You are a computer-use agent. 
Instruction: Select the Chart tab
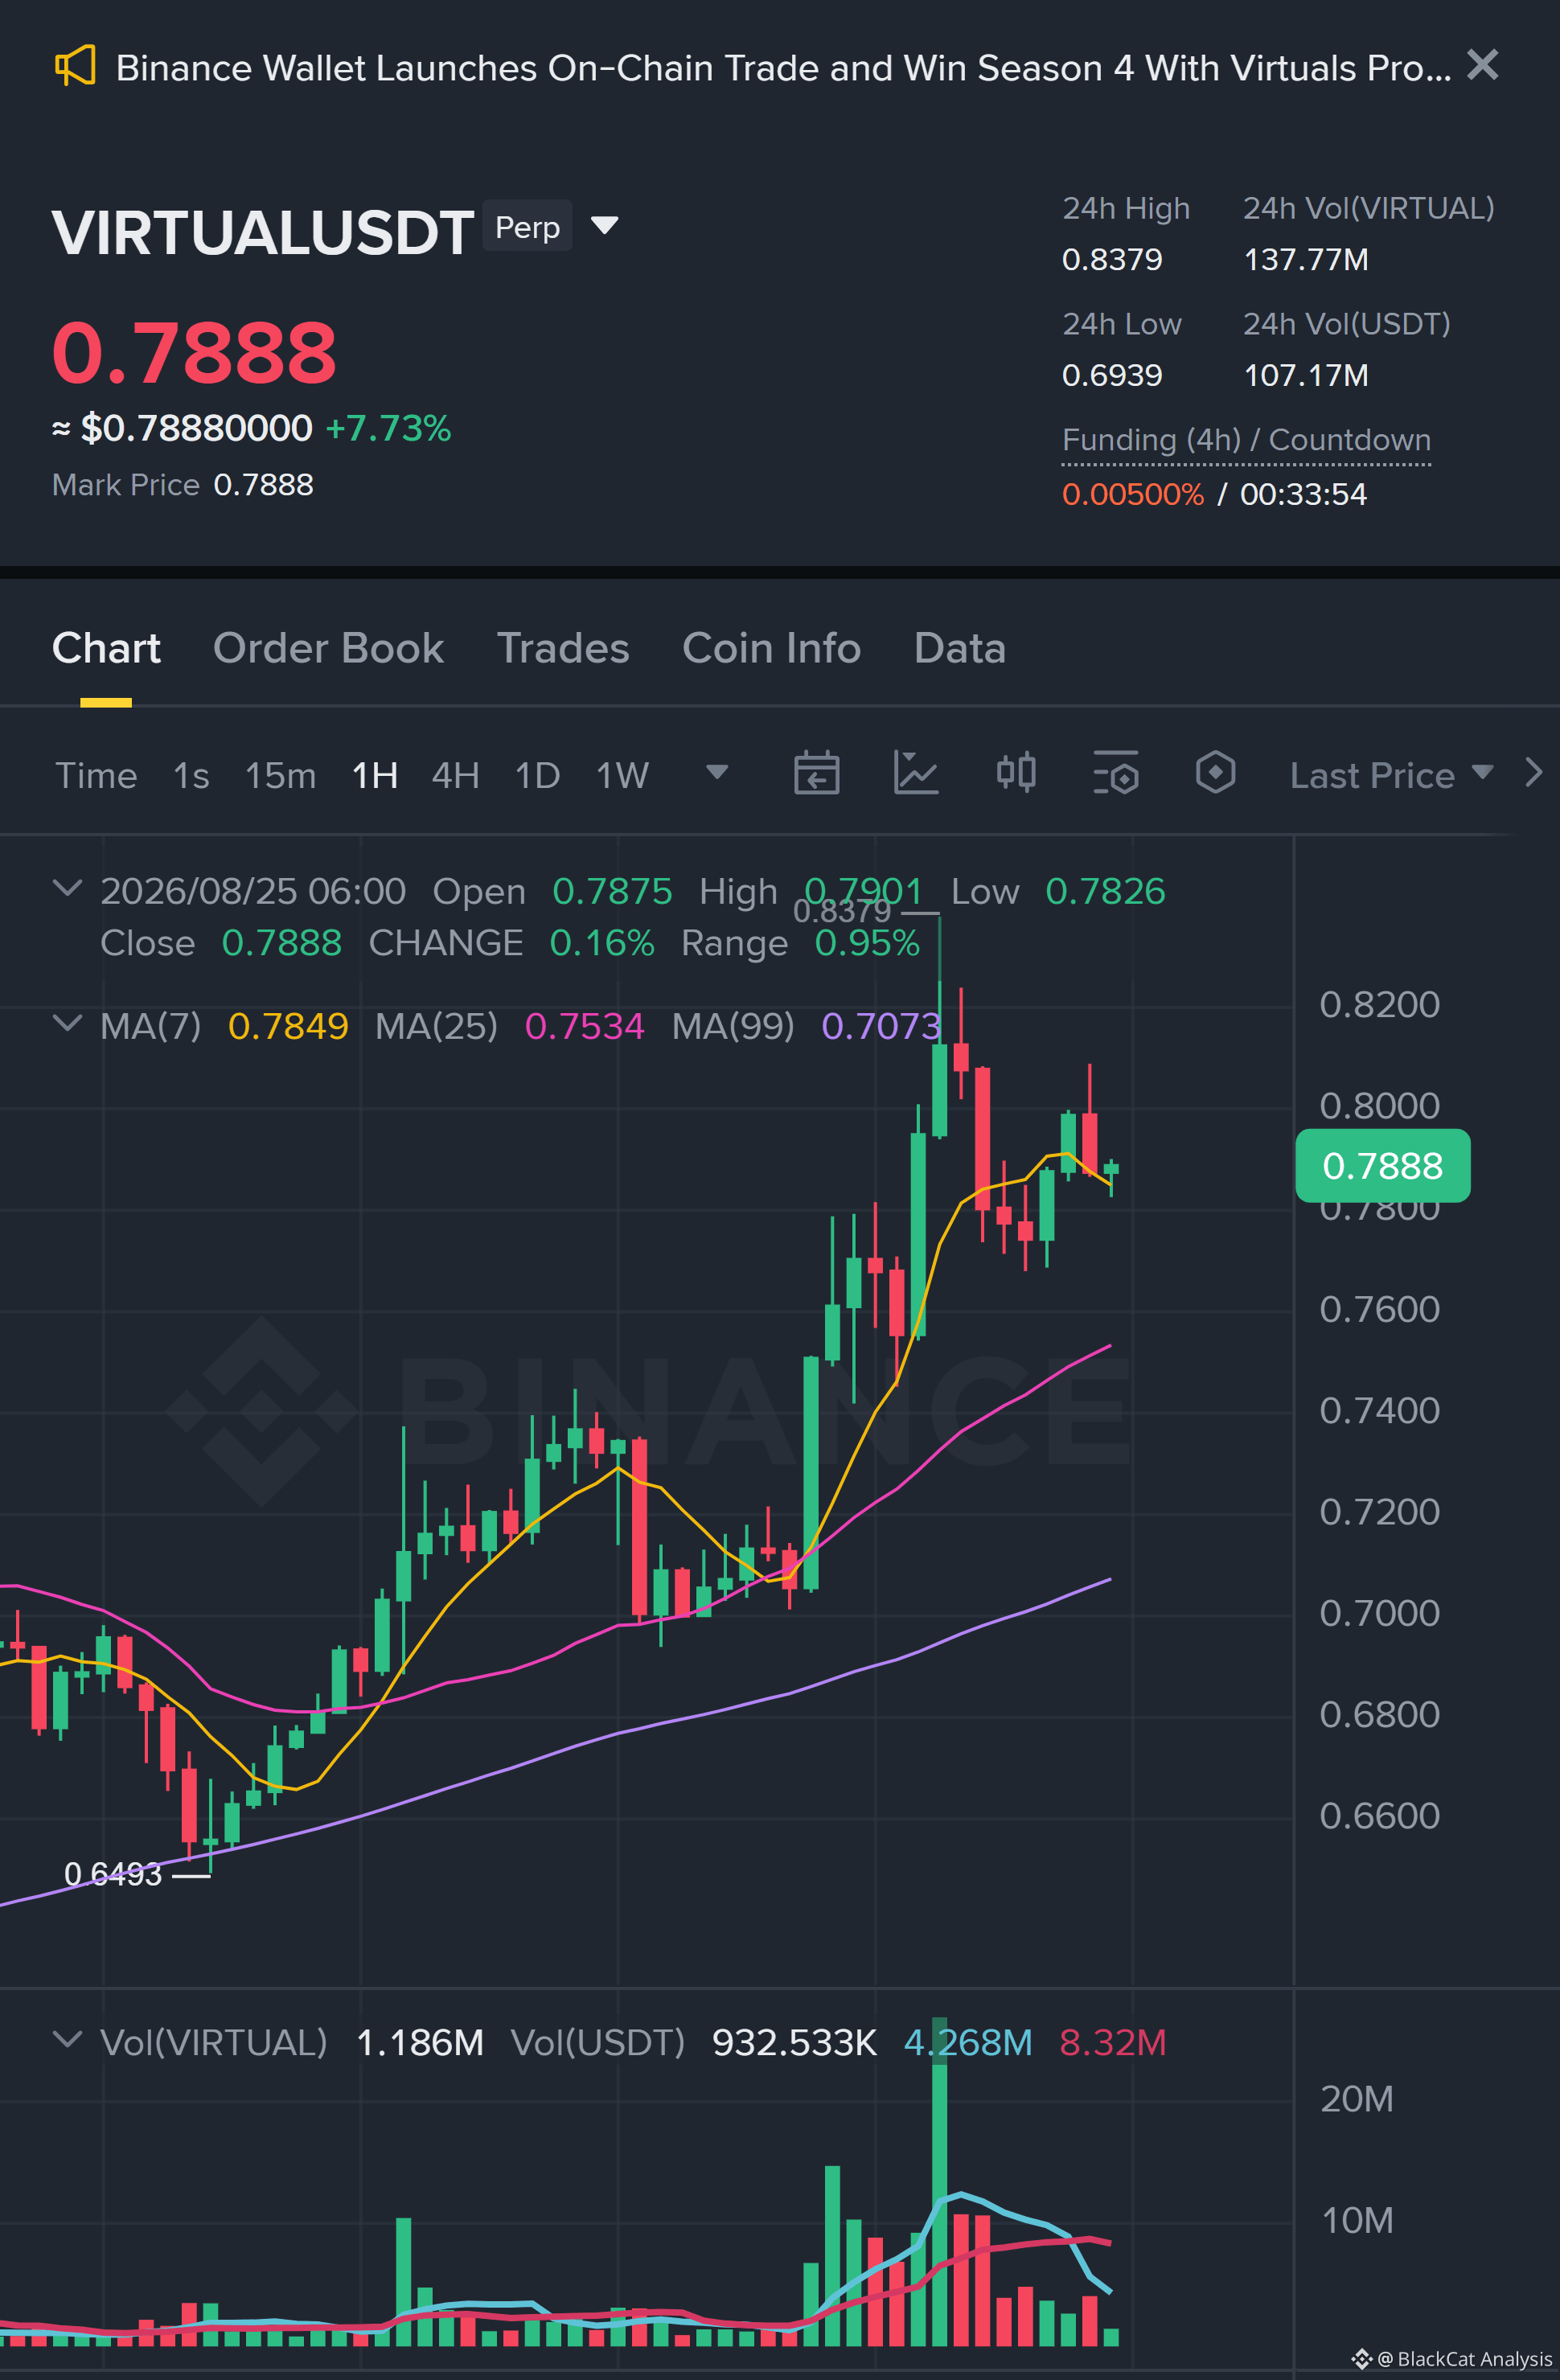(106, 648)
